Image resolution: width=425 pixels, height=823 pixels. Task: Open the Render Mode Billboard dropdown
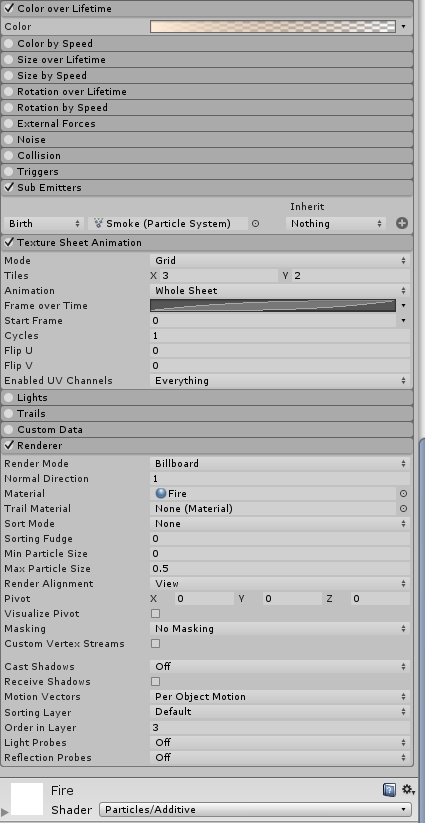pos(280,463)
